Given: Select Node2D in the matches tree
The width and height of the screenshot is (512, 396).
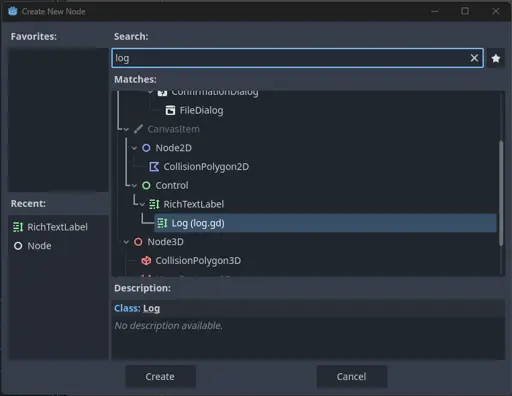Looking at the screenshot, I should 173,148.
